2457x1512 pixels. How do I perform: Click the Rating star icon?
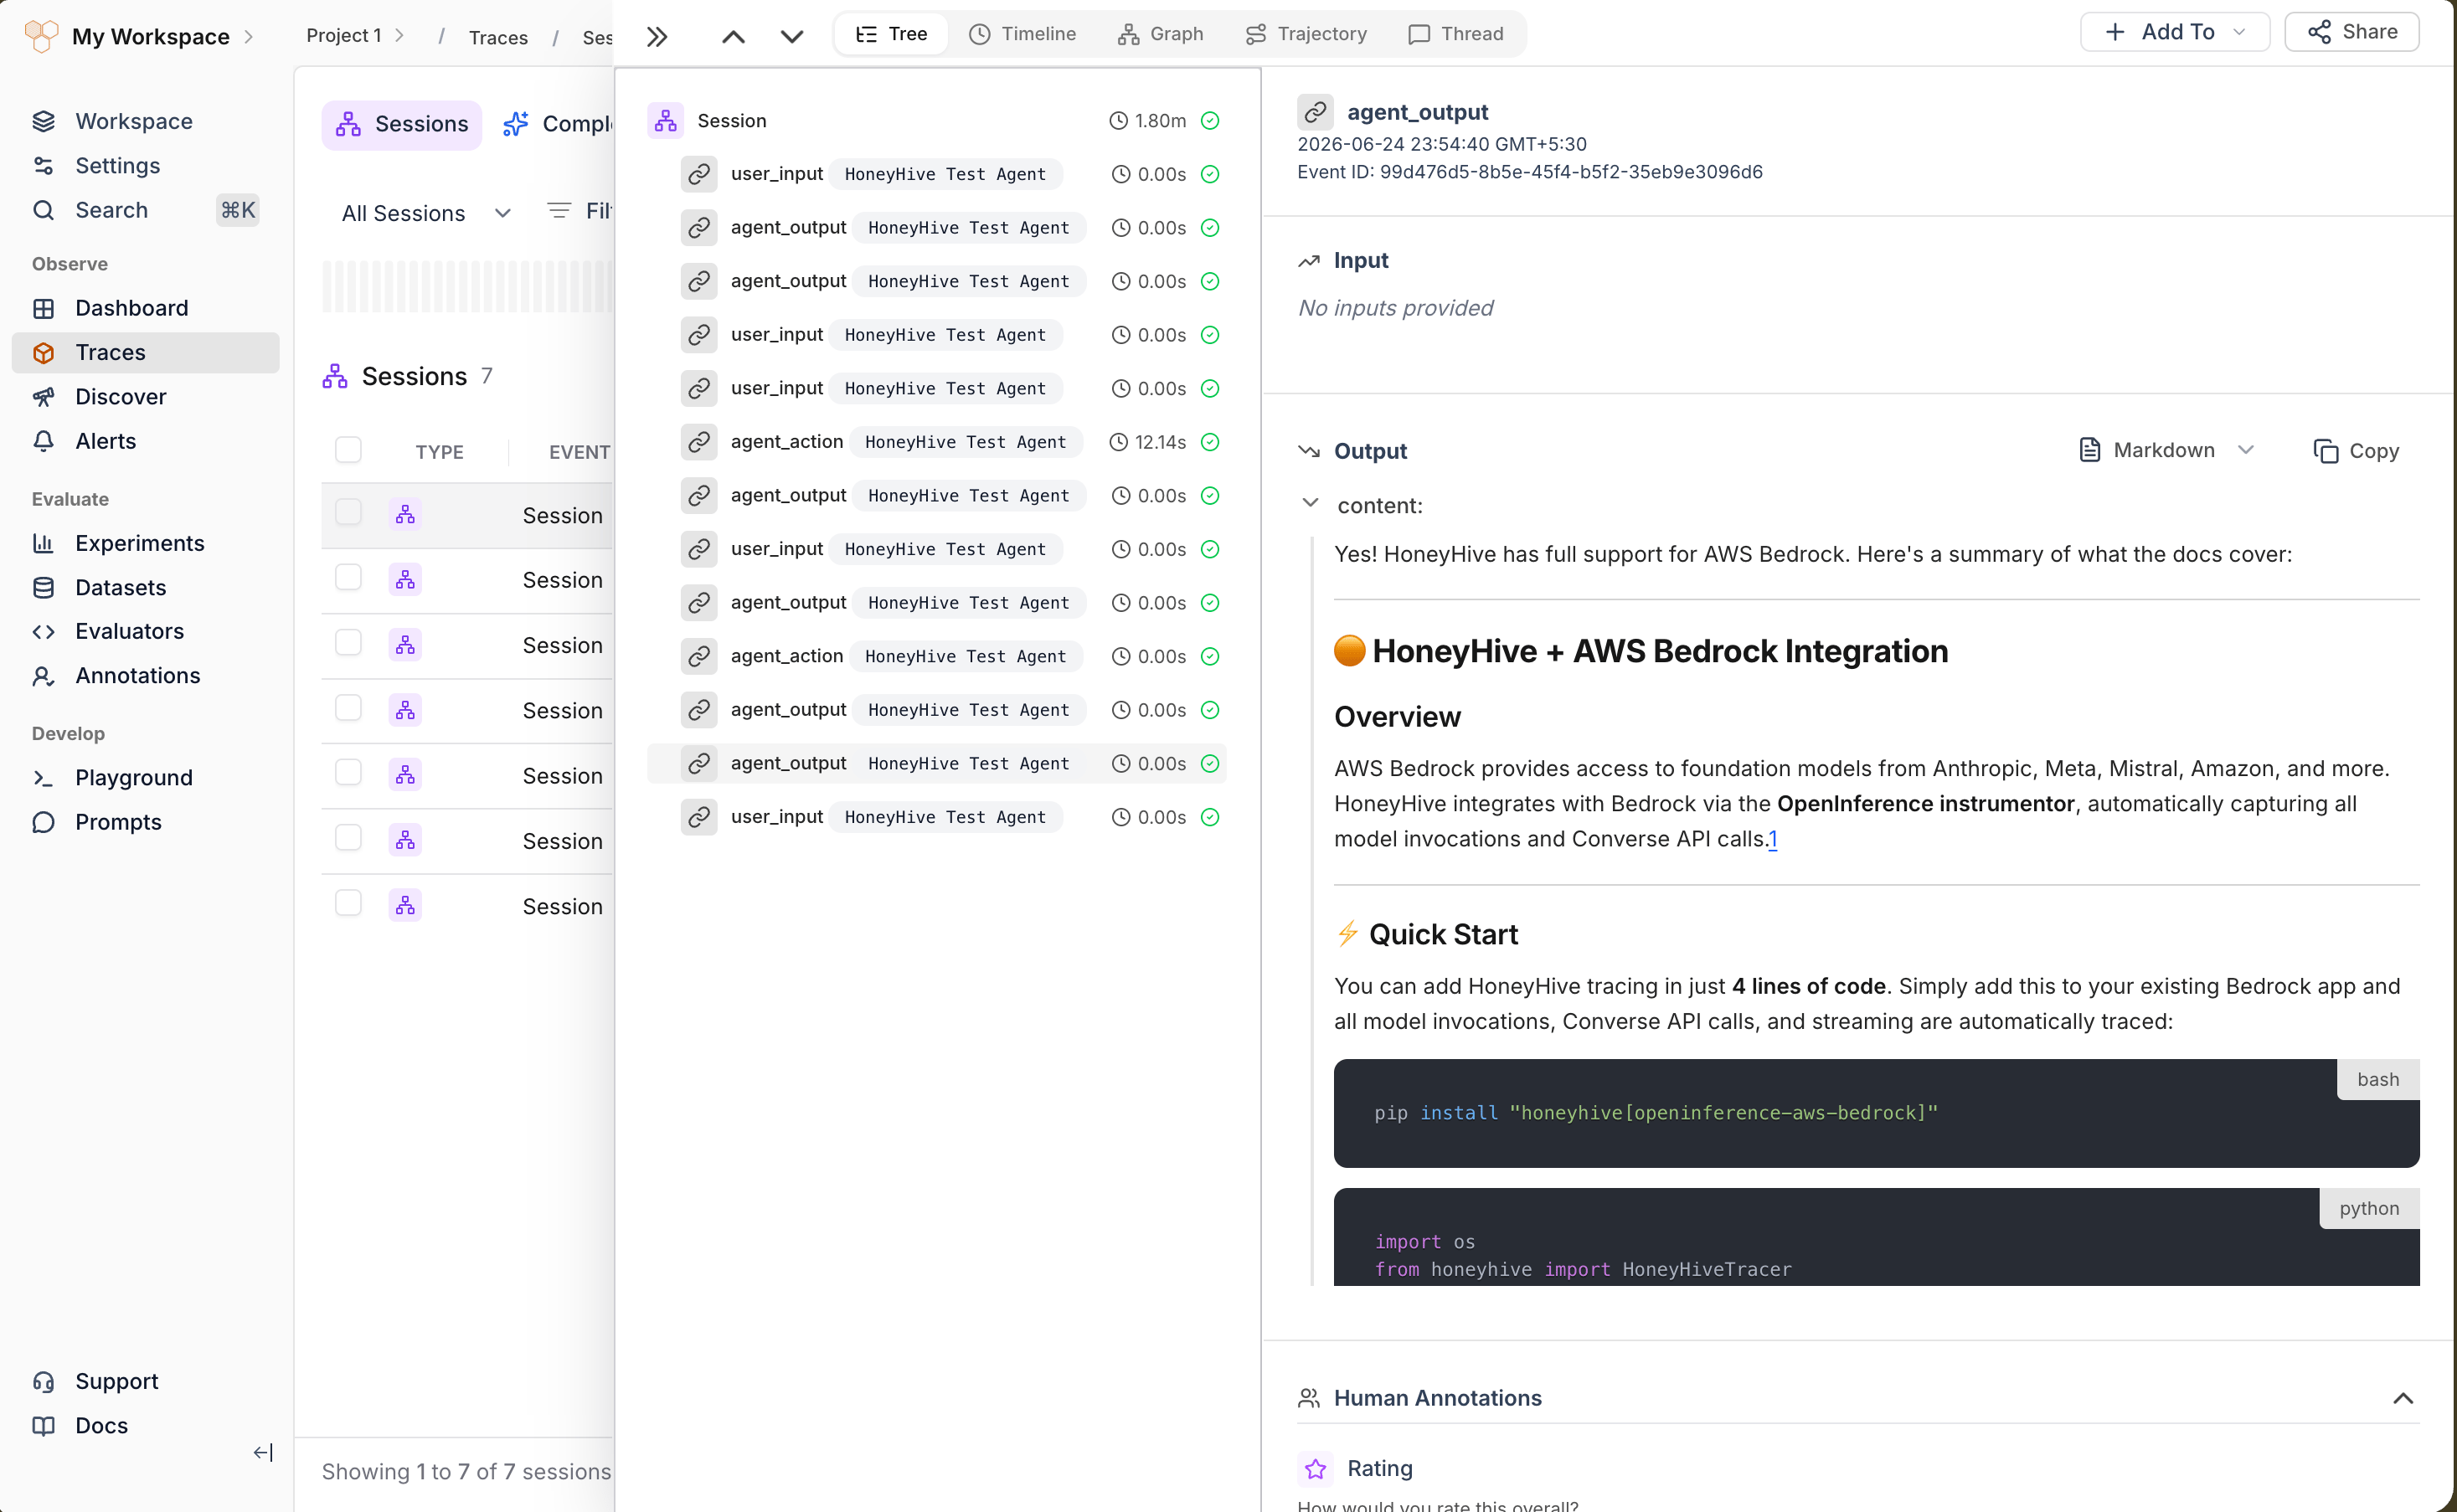[1315, 1468]
